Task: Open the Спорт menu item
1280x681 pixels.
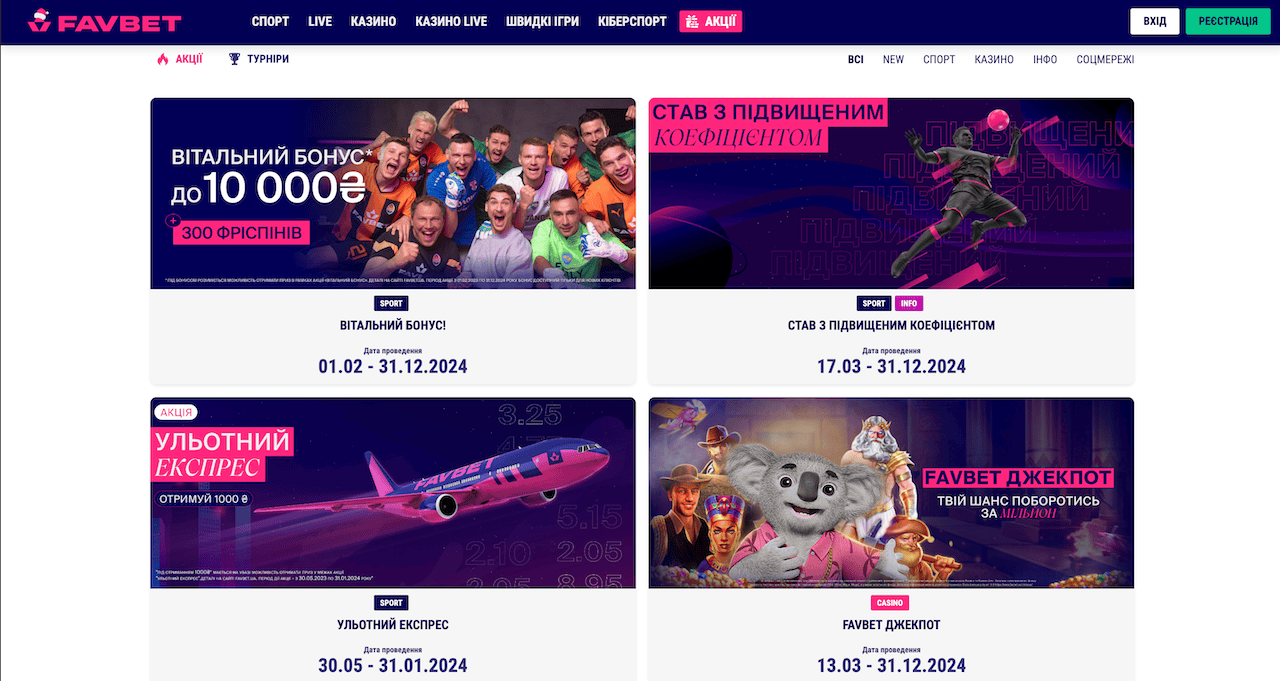Action: (x=271, y=21)
